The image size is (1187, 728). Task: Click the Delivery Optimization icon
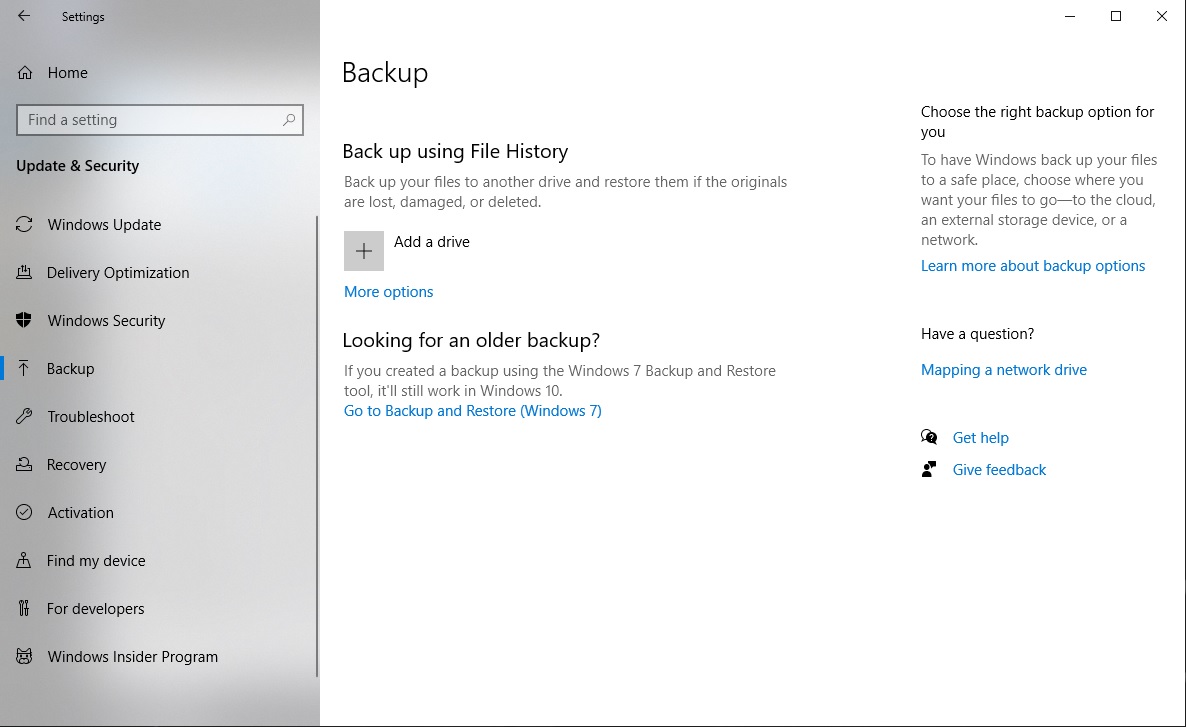coord(24,272)
